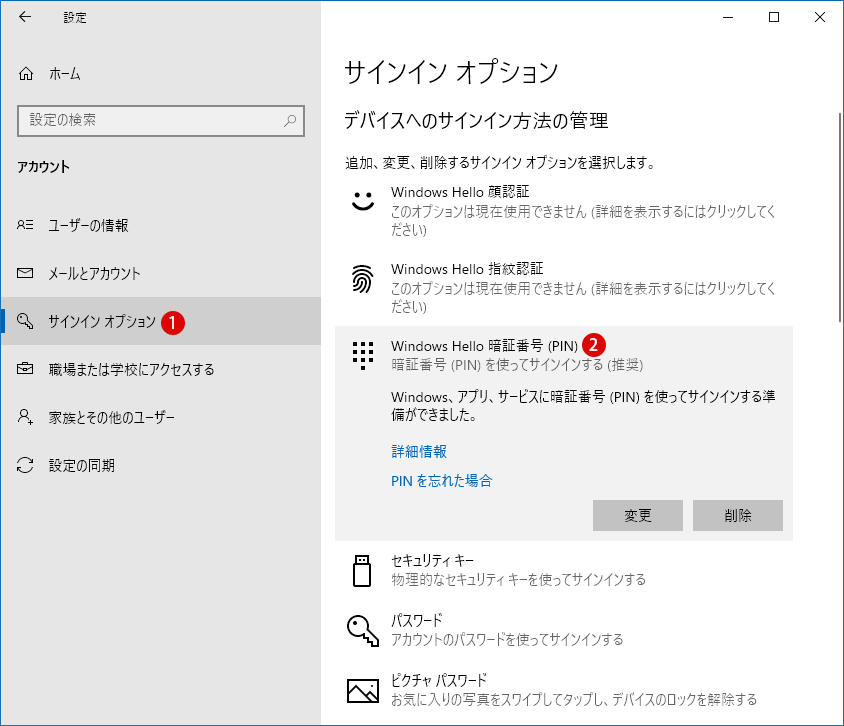Click the PIN keypad dots icon
The width and height of the screenshot is (844, 726).
362,355
